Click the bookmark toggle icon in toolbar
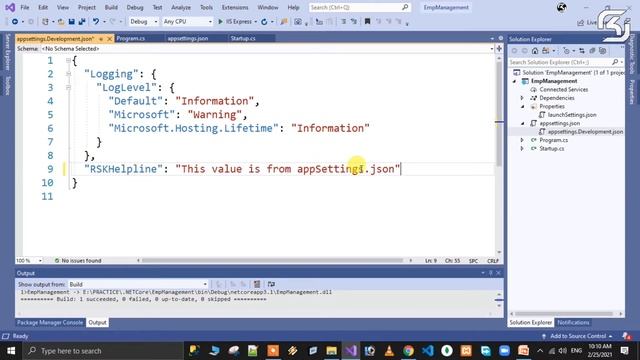Viewport: 640px width, 360px height. (x=367, y=22)
